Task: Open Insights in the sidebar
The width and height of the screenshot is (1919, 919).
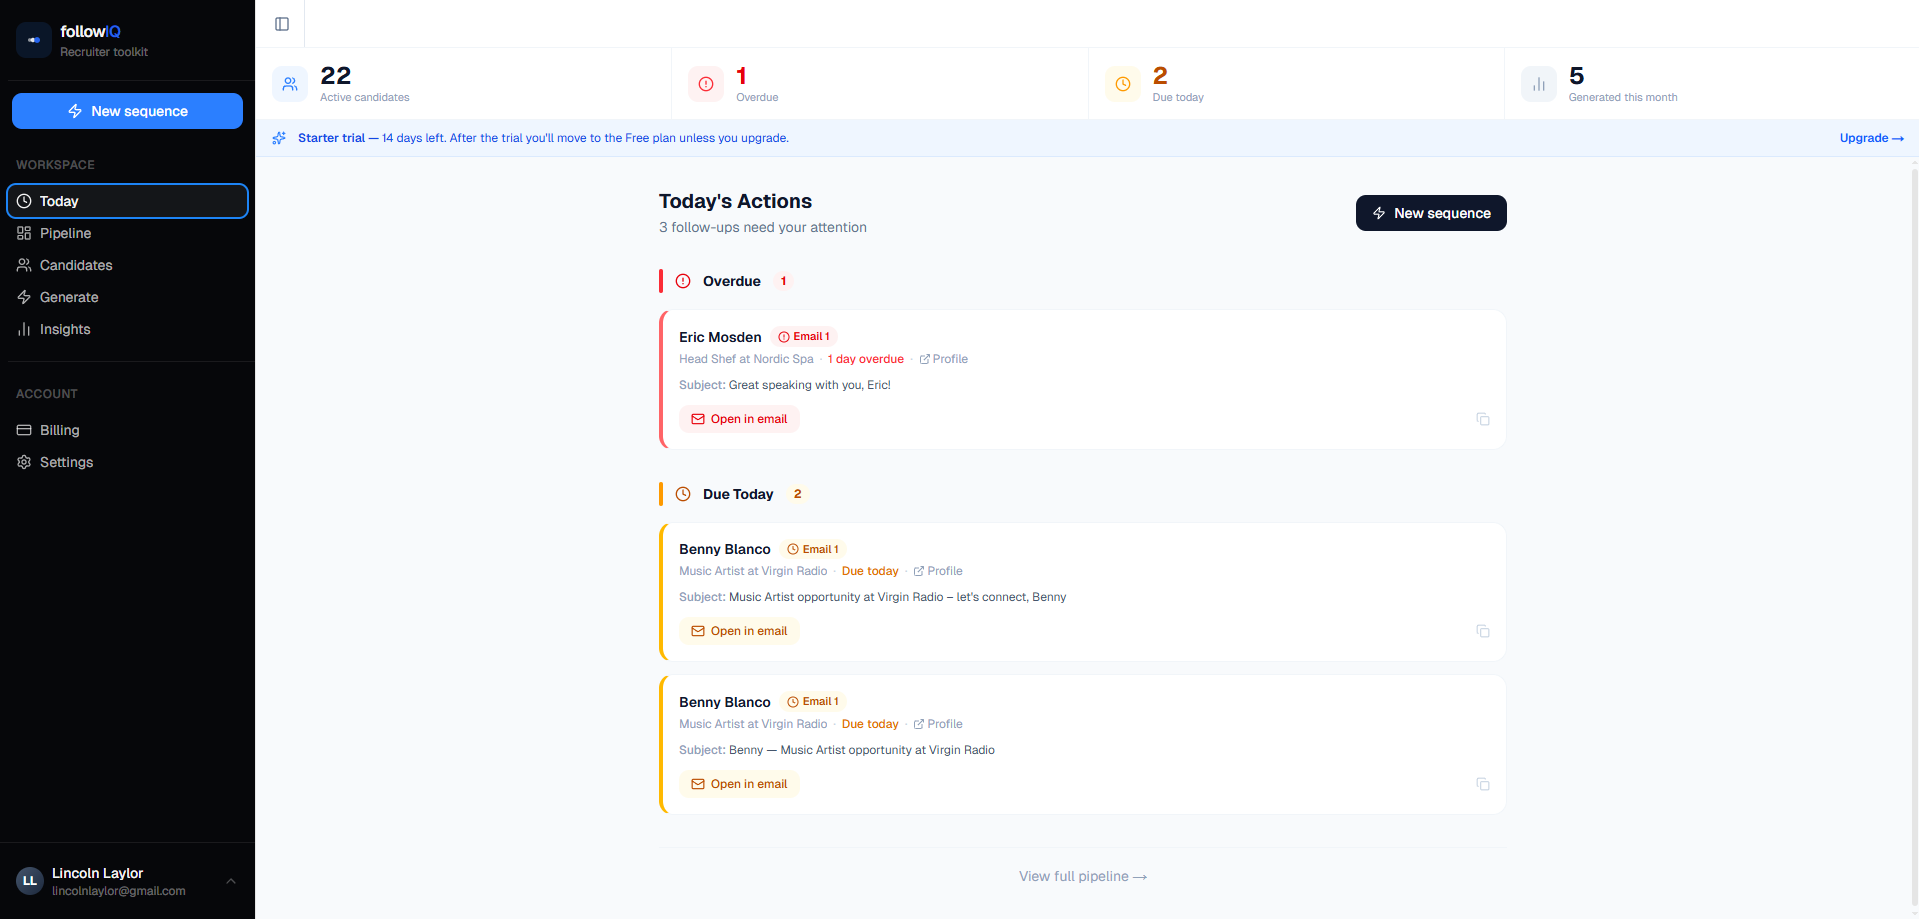Action: [x=127, y=329]
